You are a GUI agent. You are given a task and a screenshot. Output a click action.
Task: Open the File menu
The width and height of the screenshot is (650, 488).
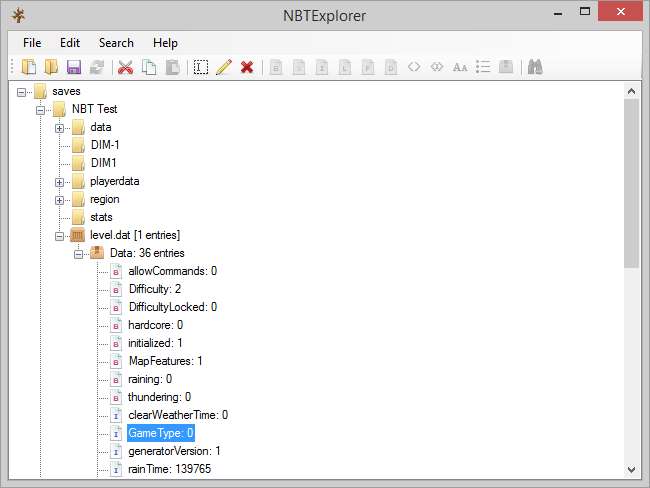(x=32, y=43)
